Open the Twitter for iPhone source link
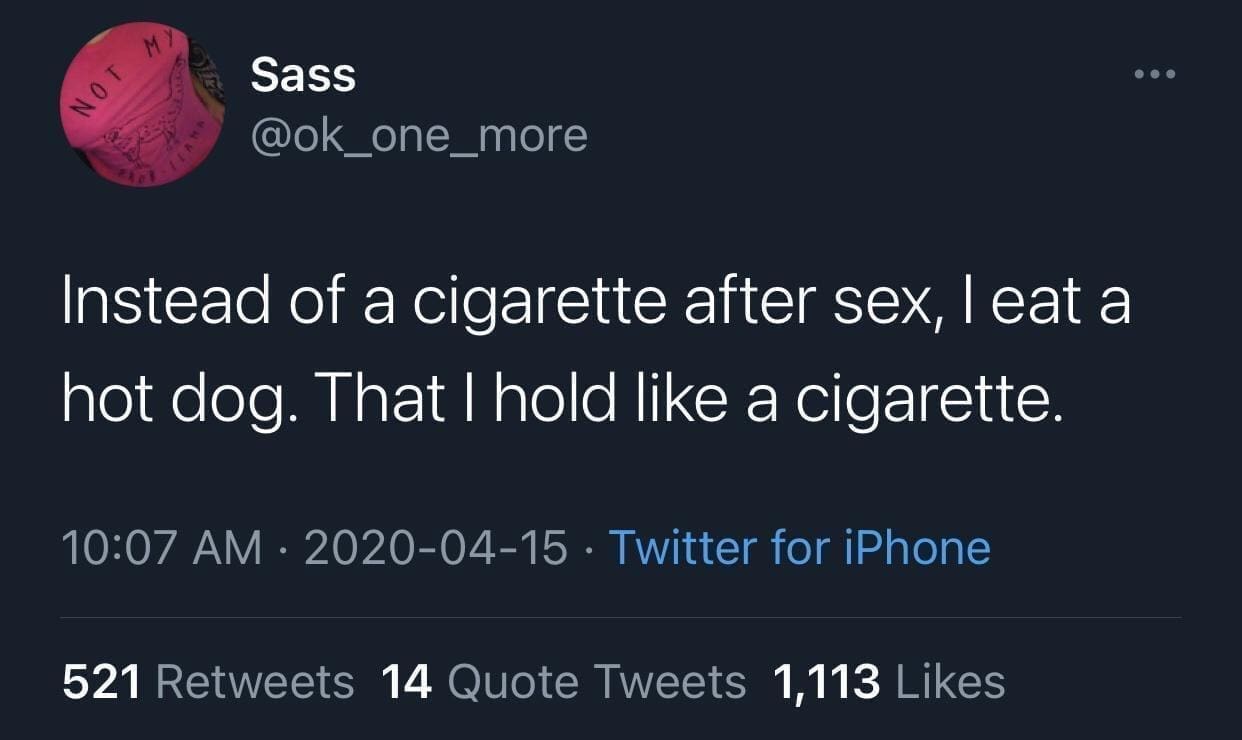The width and height of the screenshot is (1242, 740). 799,547
